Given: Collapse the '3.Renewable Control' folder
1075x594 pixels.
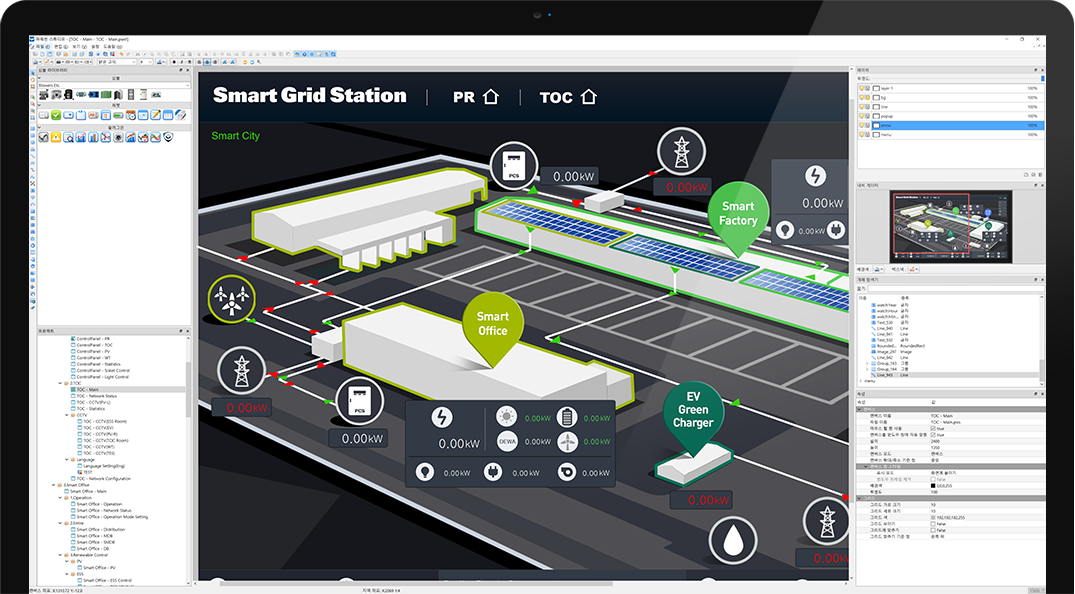Looking at the screenshot, I should point(60,555).
